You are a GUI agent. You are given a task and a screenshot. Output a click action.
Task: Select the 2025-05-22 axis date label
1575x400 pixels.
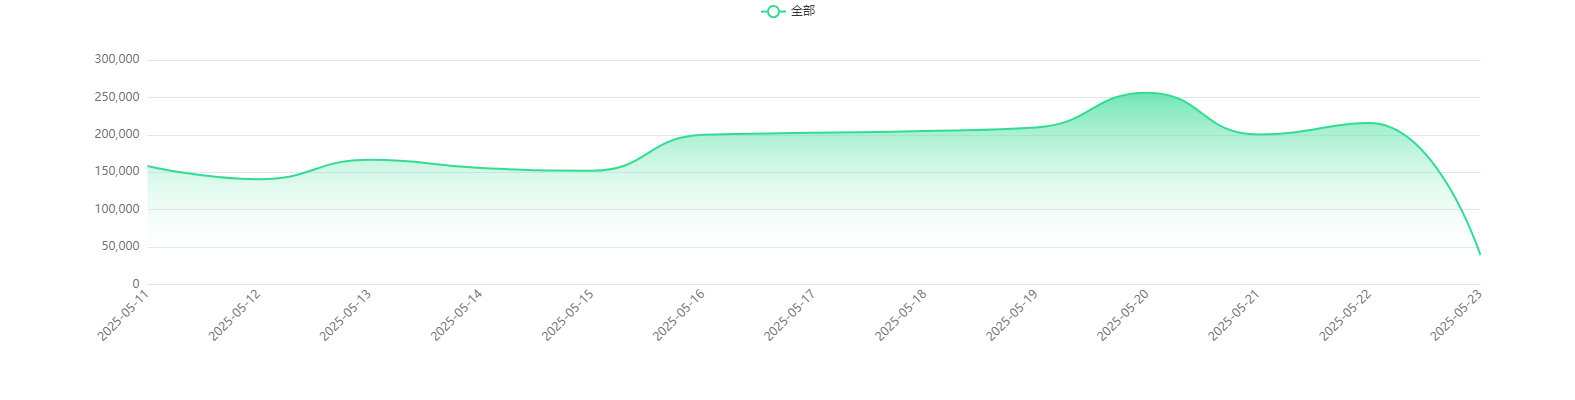point(1344,315)
